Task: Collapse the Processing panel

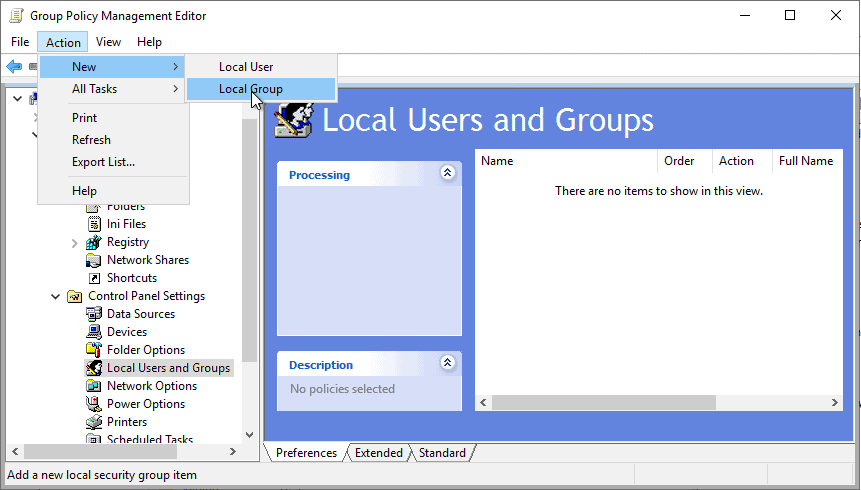Action: (x=447, y=173)
